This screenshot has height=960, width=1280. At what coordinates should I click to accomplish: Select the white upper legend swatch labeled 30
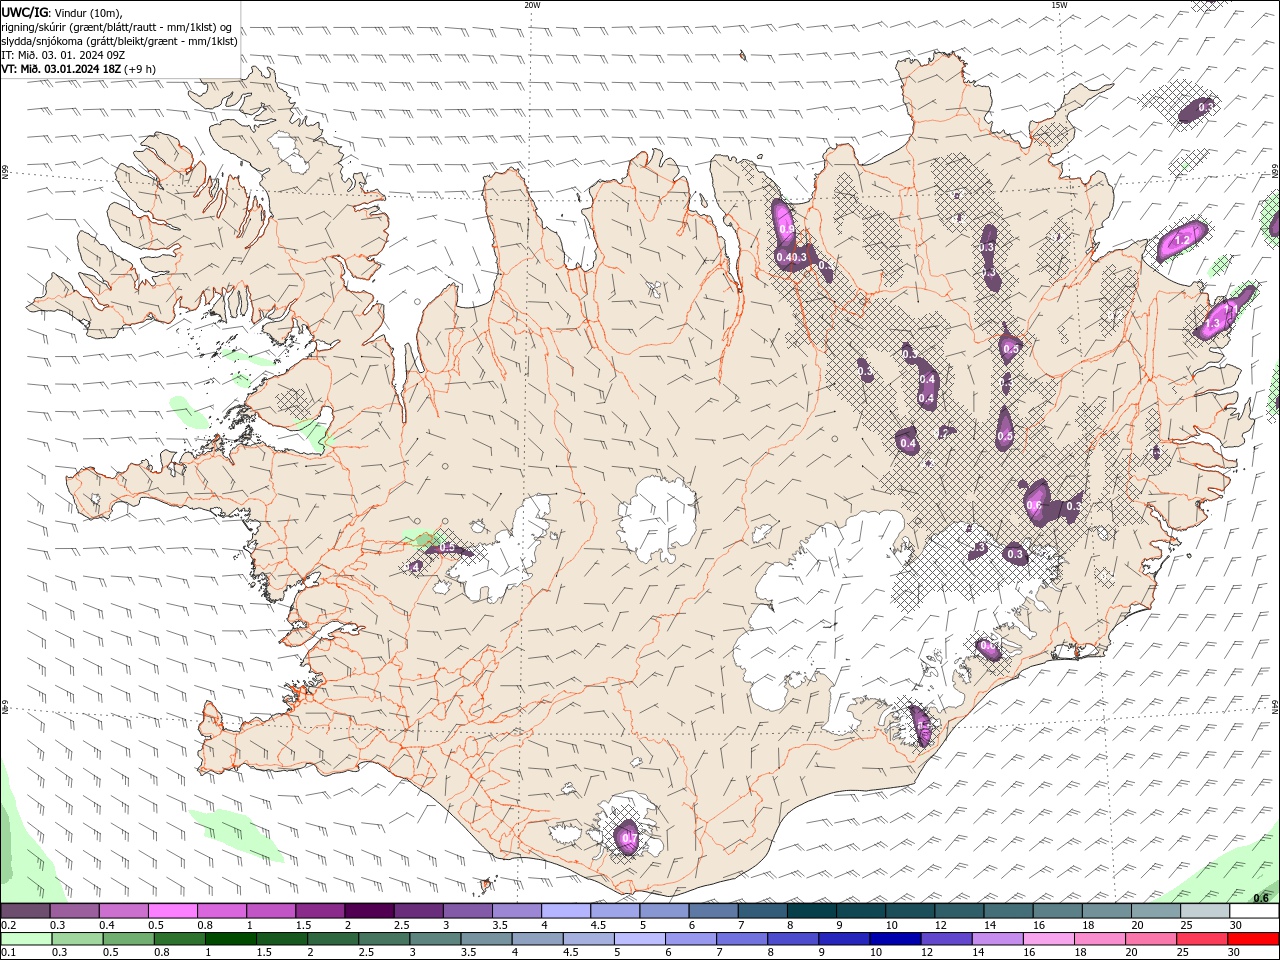click(1254, 911)
